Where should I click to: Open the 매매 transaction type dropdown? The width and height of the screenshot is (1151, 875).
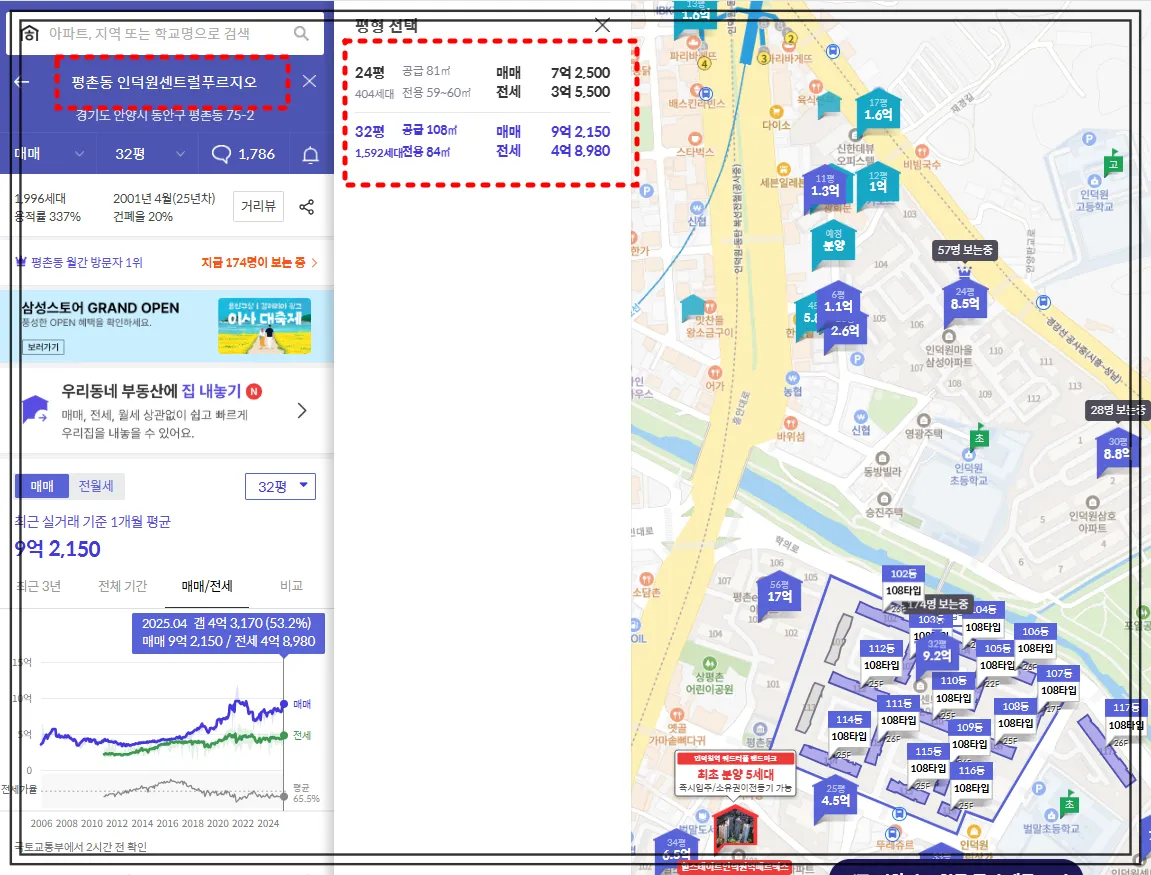pyautogui.click(x=49, y=154)
